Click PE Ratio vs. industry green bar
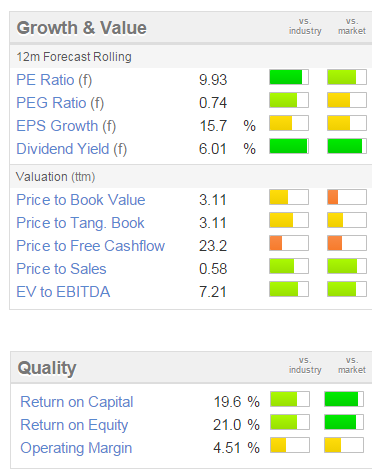This screenshot has height=475, width=372. pyautogui.click(x=289, y=77)
